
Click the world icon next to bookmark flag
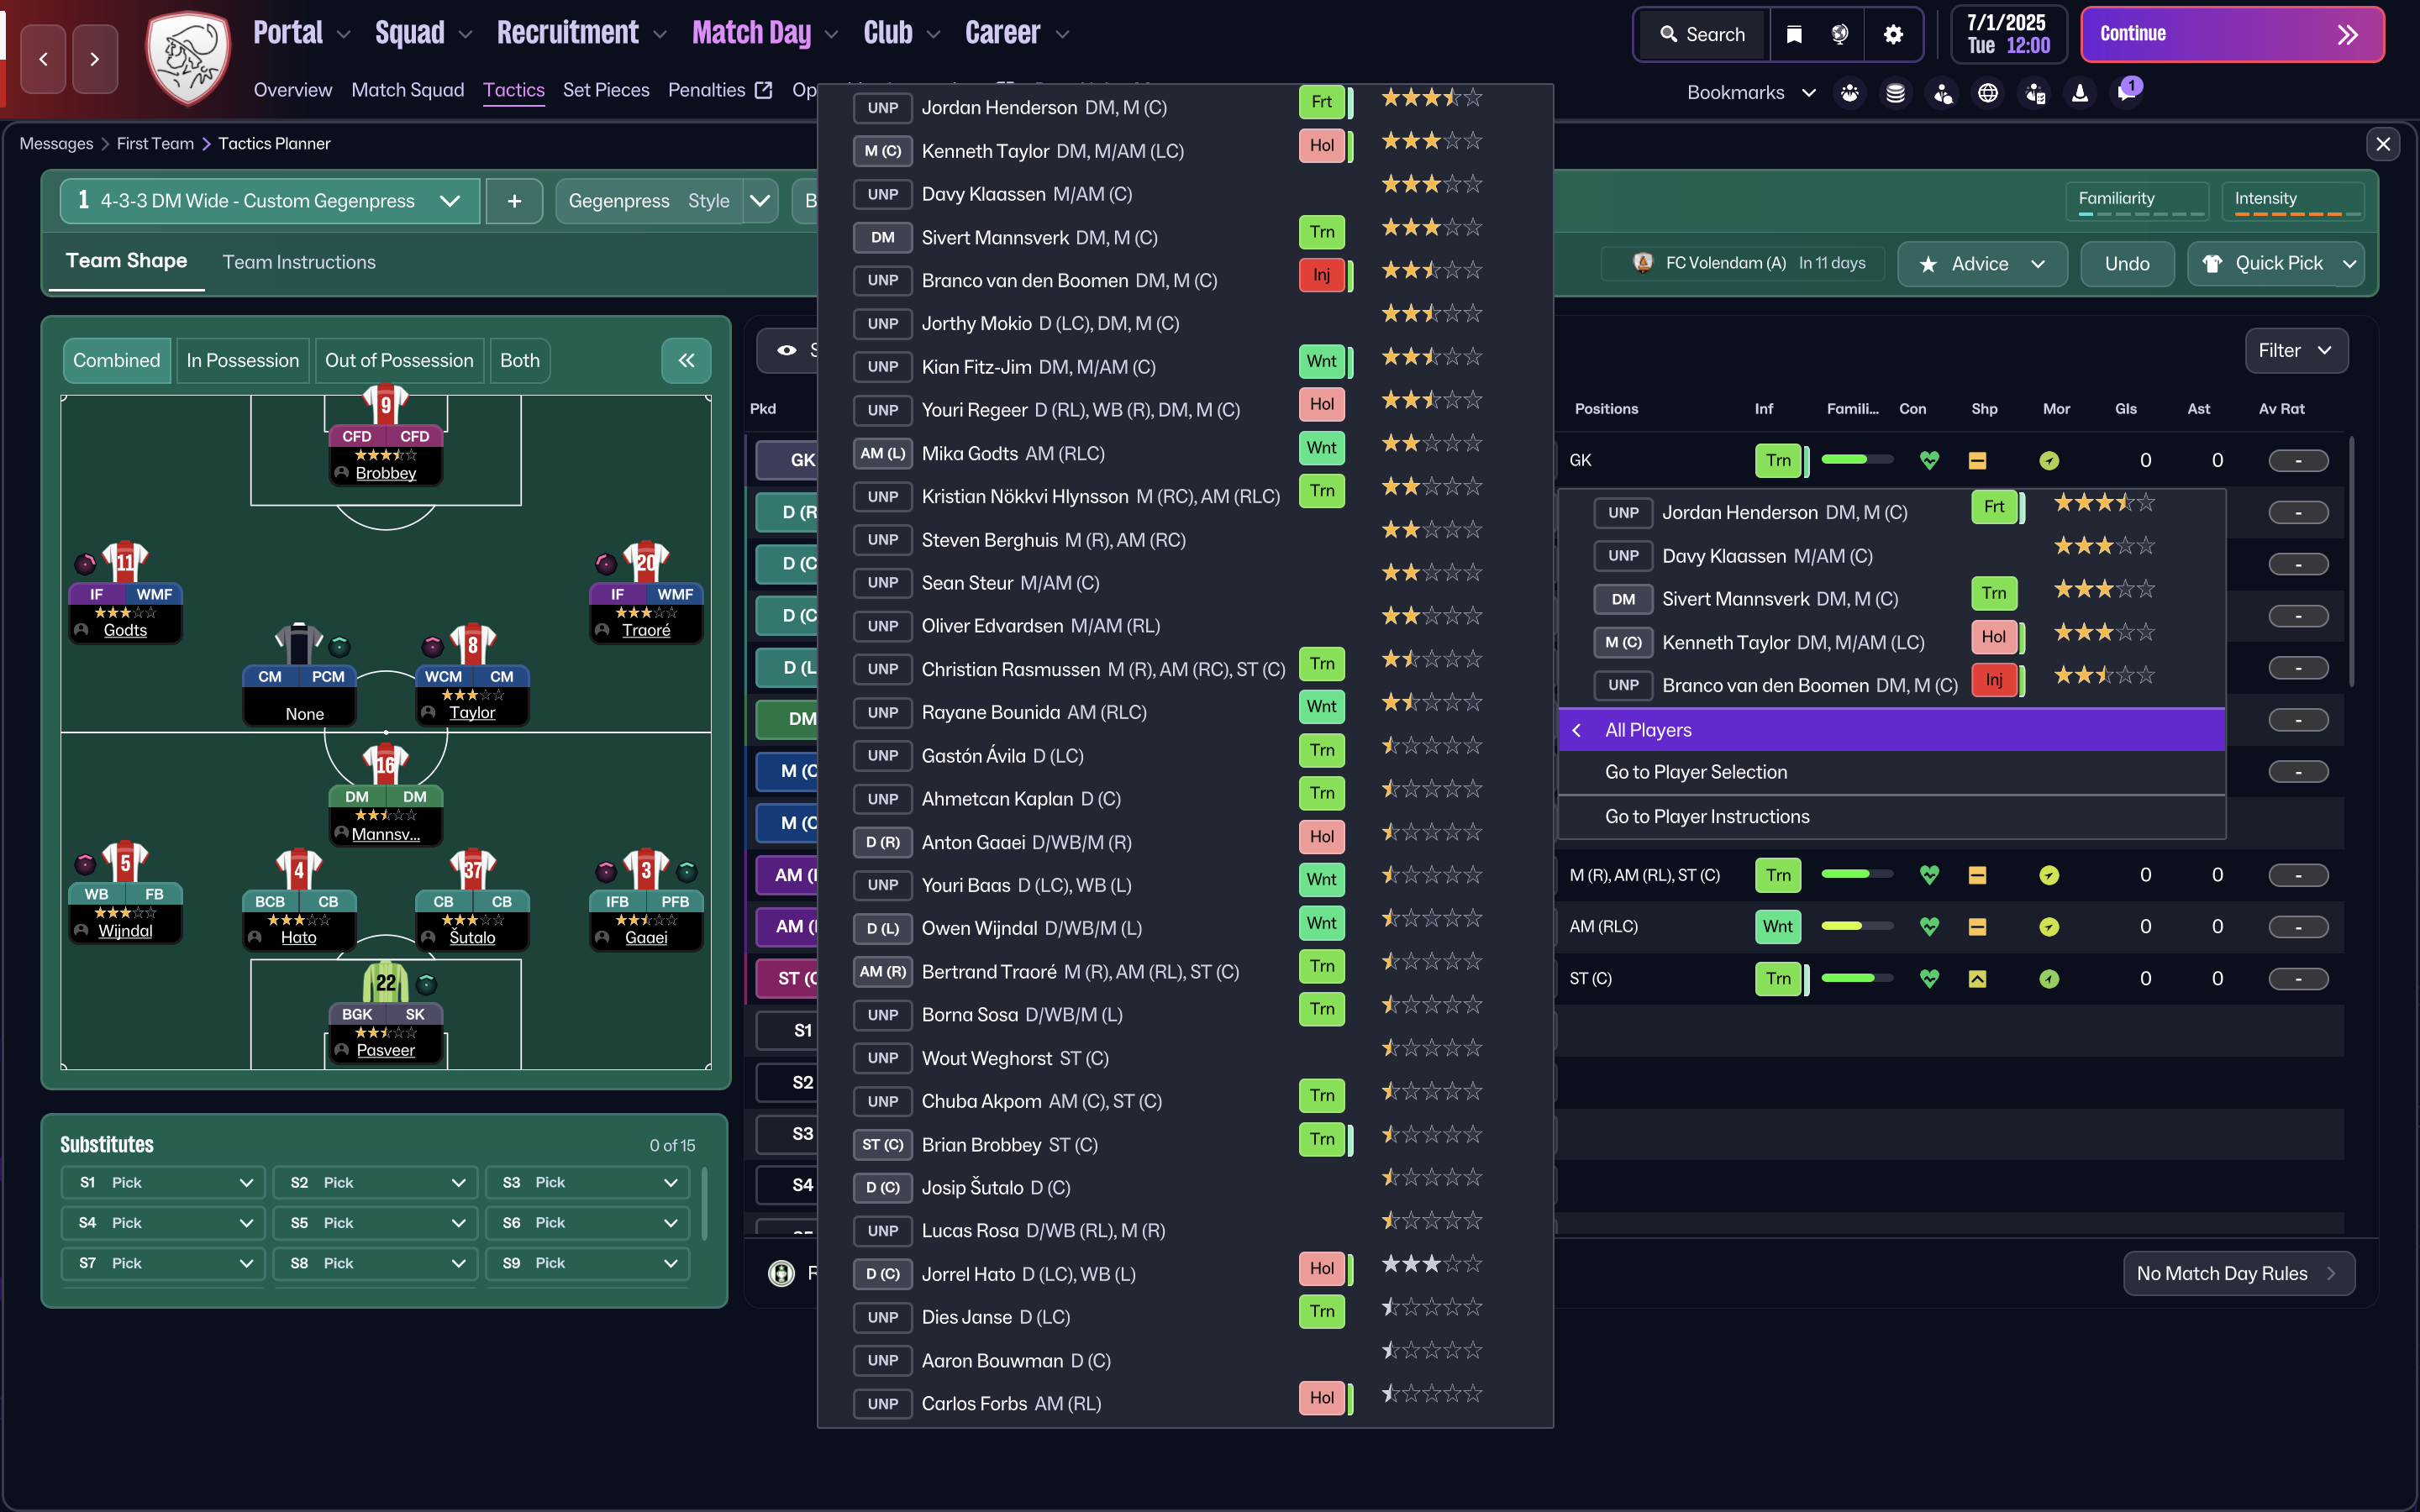click(1840, 35)
